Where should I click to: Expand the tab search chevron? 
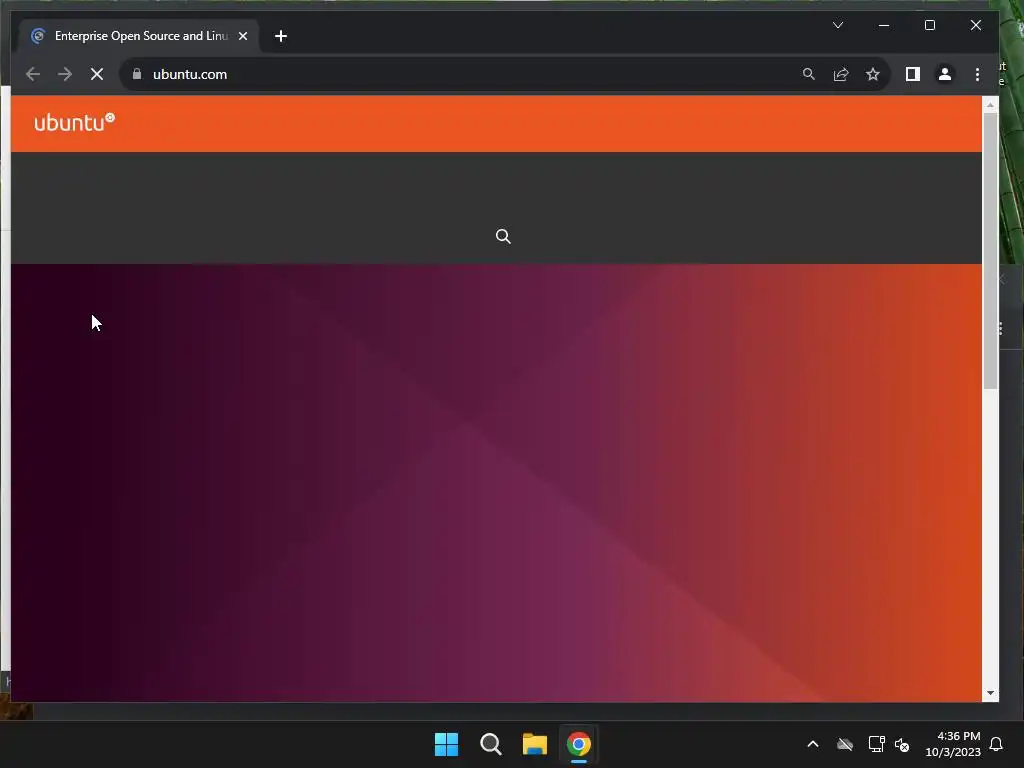click(x=838, y=25)
